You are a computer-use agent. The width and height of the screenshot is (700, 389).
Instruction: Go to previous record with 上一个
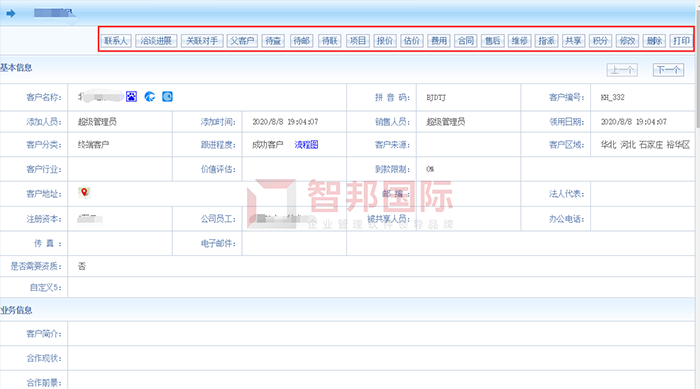(622, 70)
